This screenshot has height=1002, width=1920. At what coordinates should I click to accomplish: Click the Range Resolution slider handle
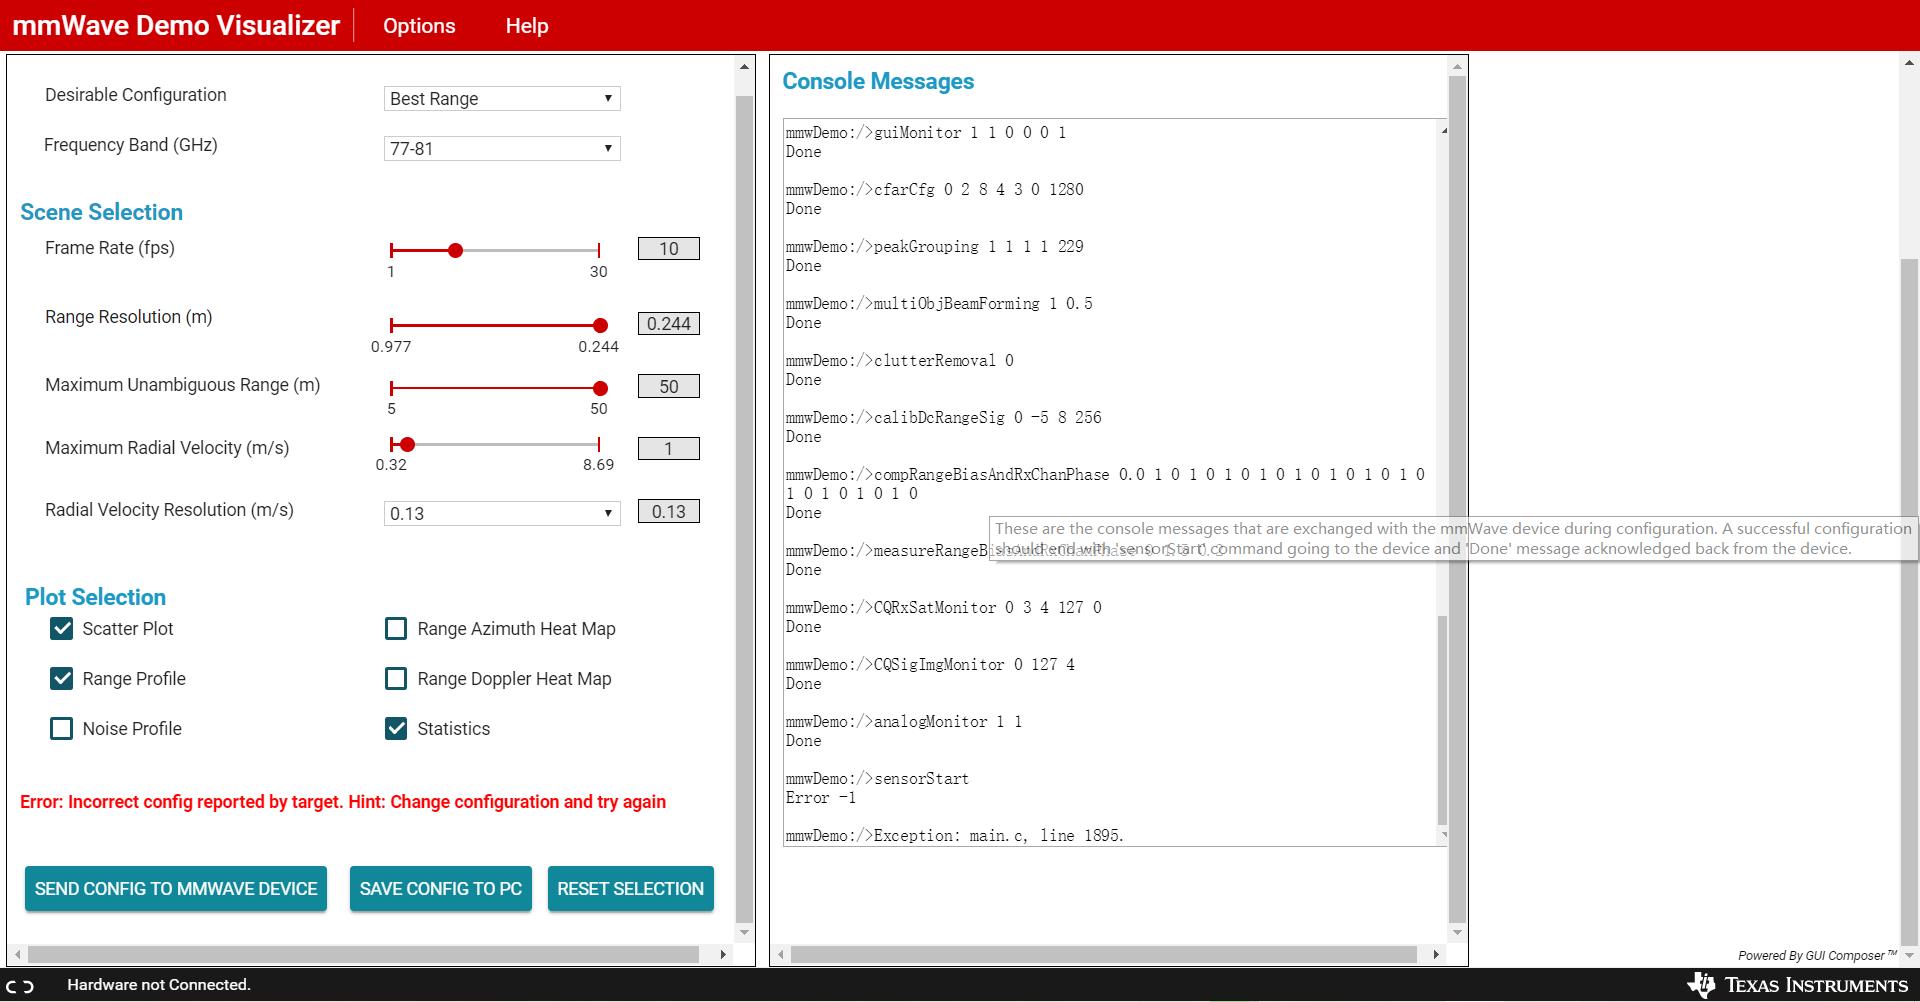point(600,325)
